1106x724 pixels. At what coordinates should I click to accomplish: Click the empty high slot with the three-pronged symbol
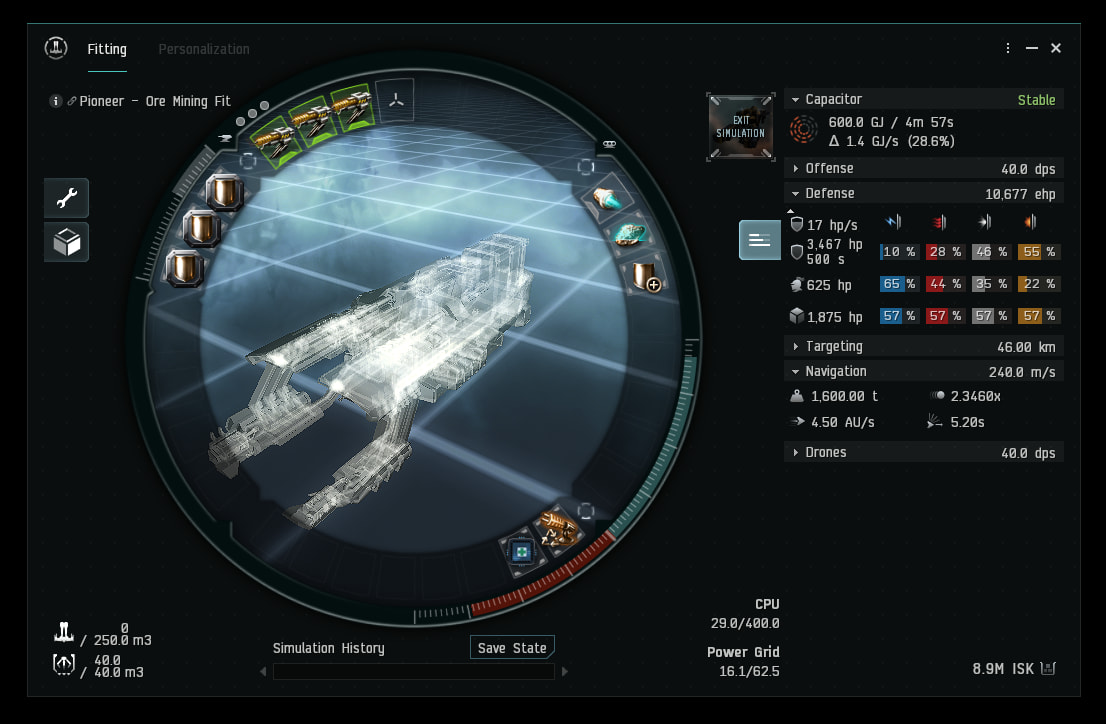click(396, 101)
